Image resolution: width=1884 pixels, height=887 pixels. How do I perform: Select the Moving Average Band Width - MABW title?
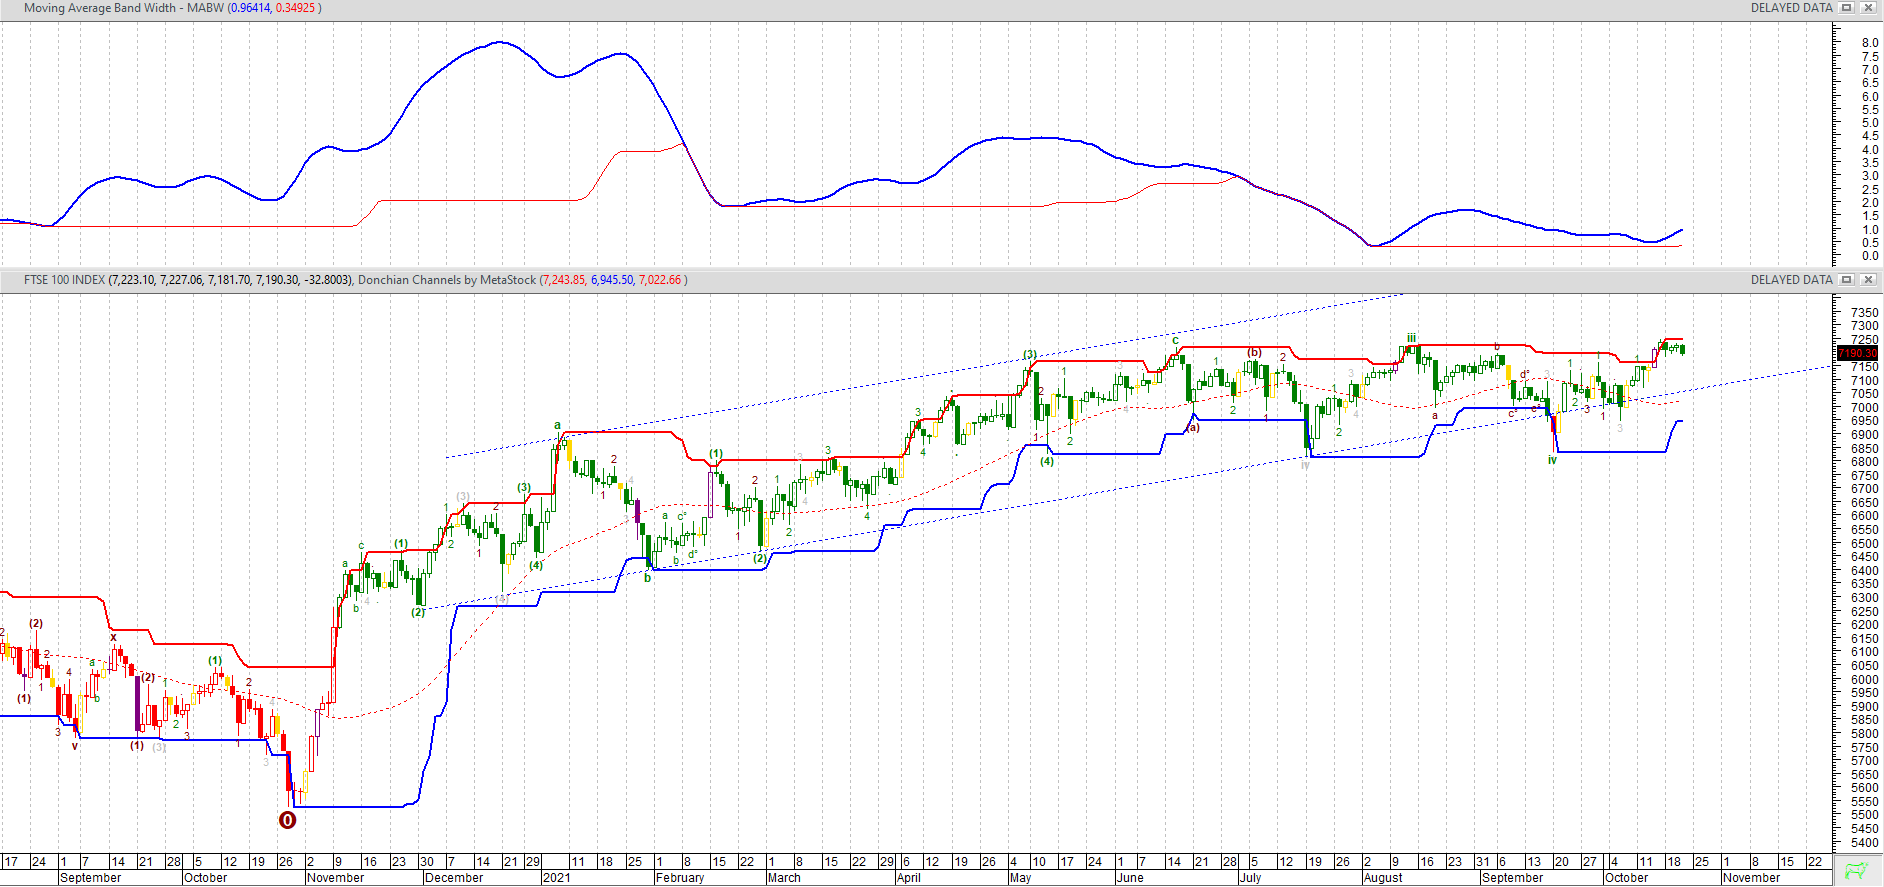tap(124, 8)
